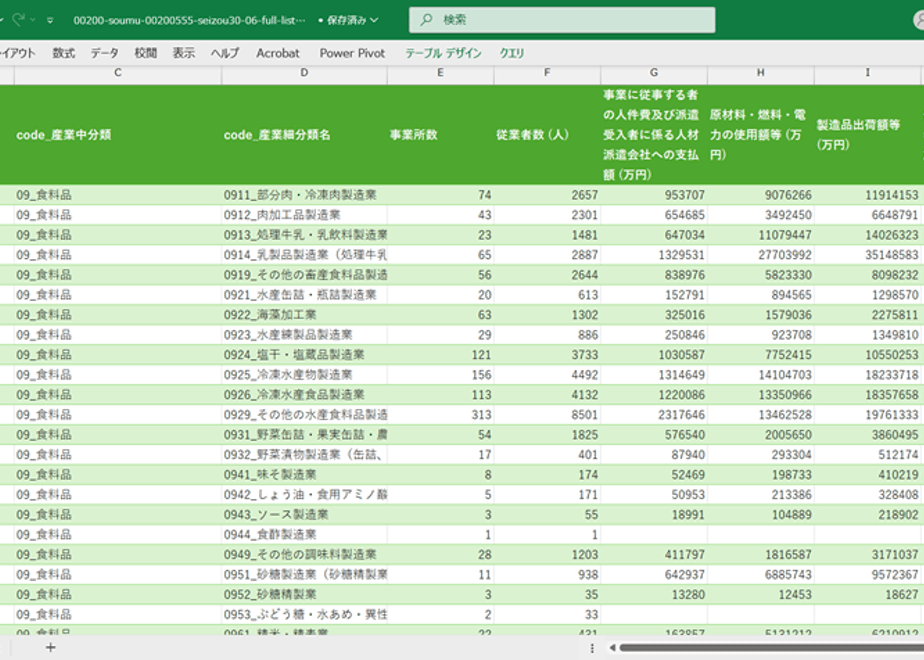Add a new sheet with plus button

[51, 648]
